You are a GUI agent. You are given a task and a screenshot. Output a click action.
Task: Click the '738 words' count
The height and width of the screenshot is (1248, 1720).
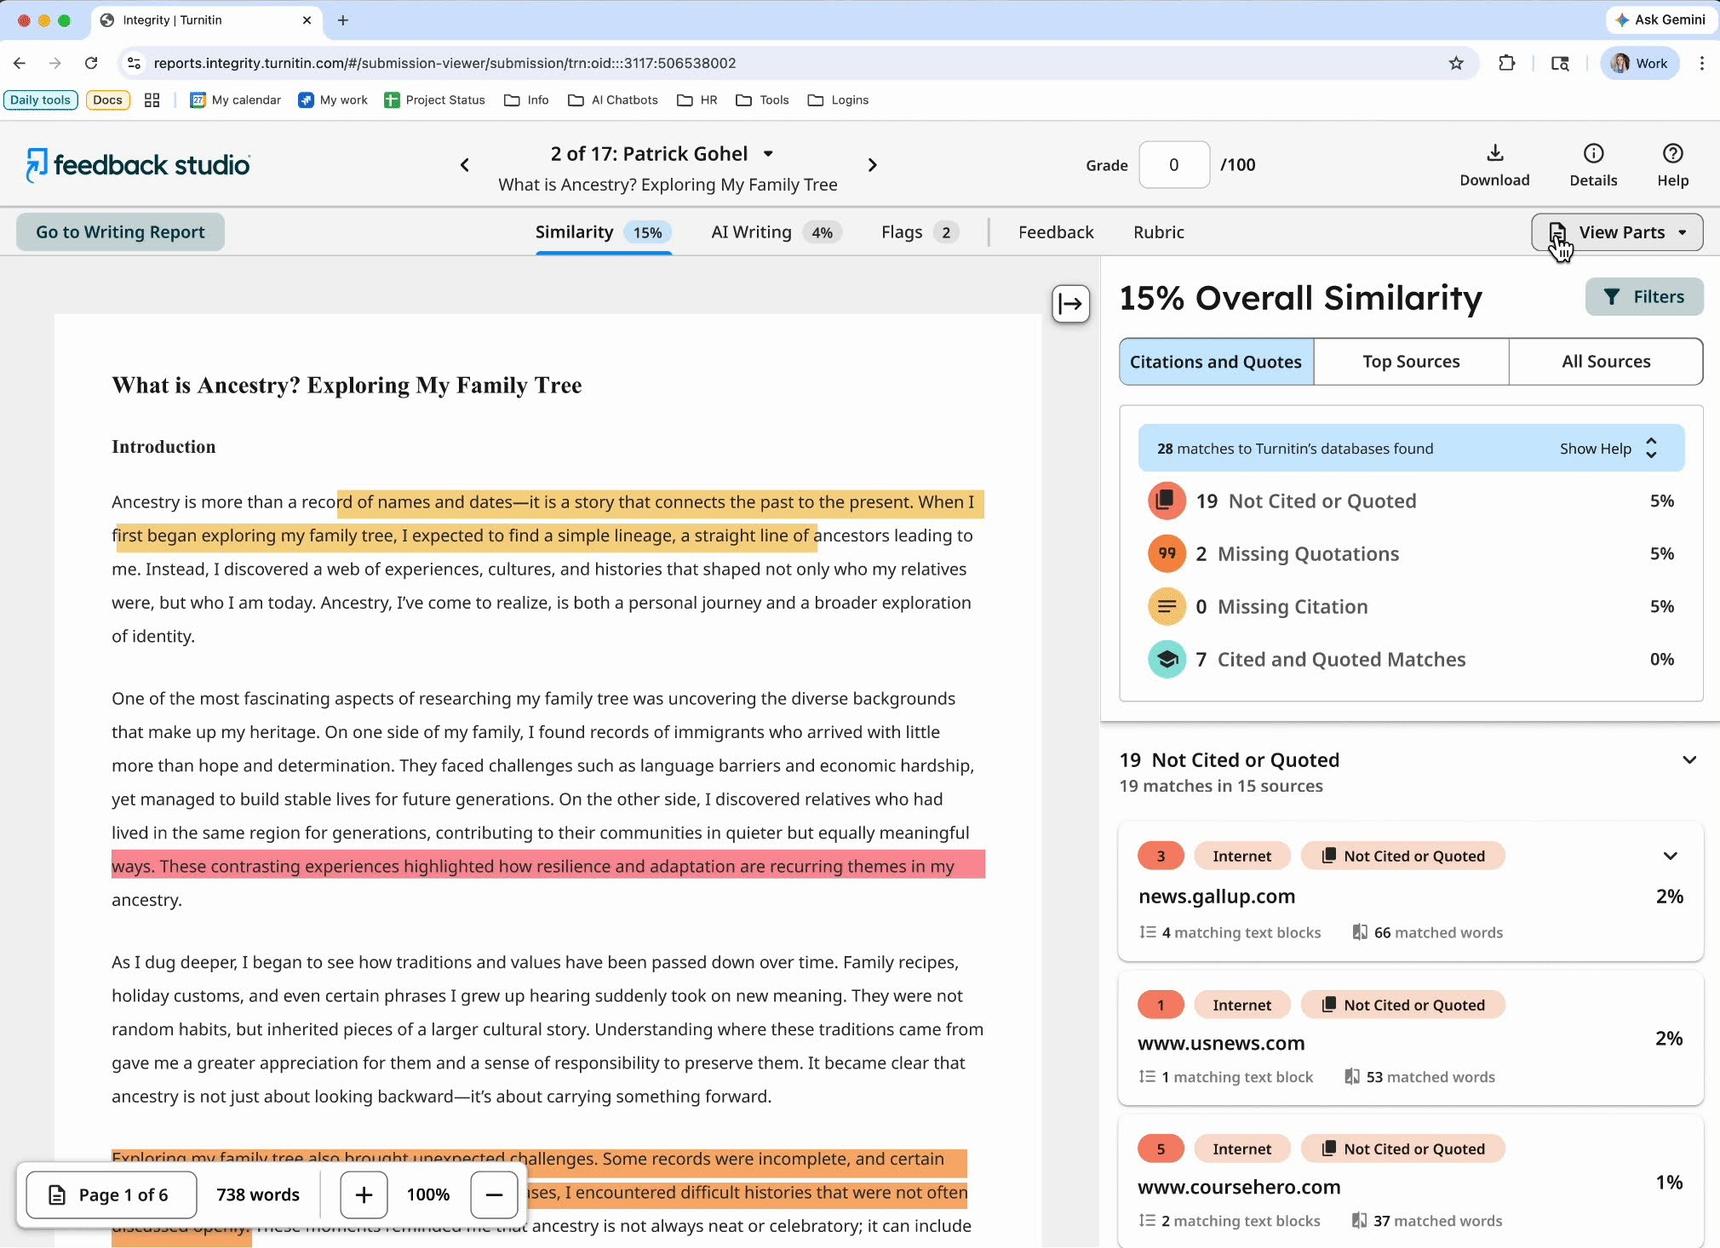[x=258, y=1195]
